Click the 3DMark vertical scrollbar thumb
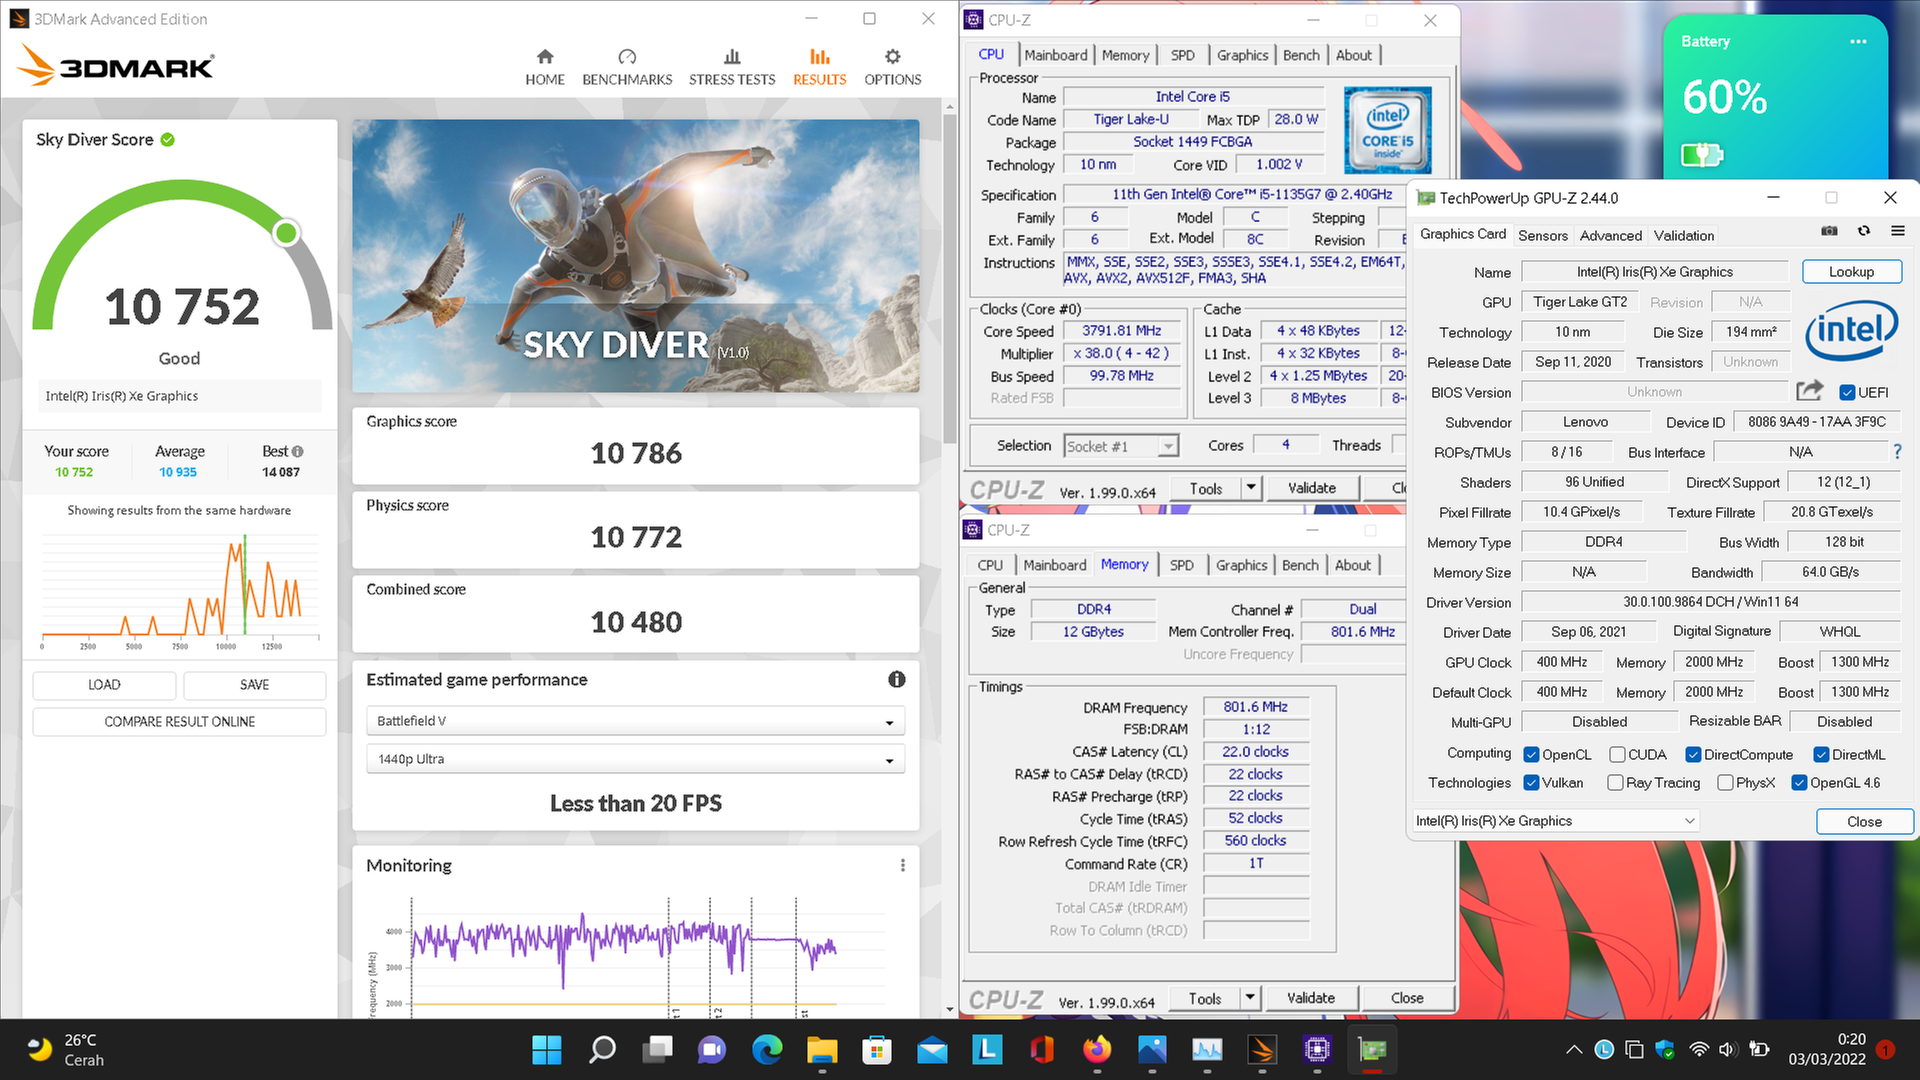 tap(949, 280)
